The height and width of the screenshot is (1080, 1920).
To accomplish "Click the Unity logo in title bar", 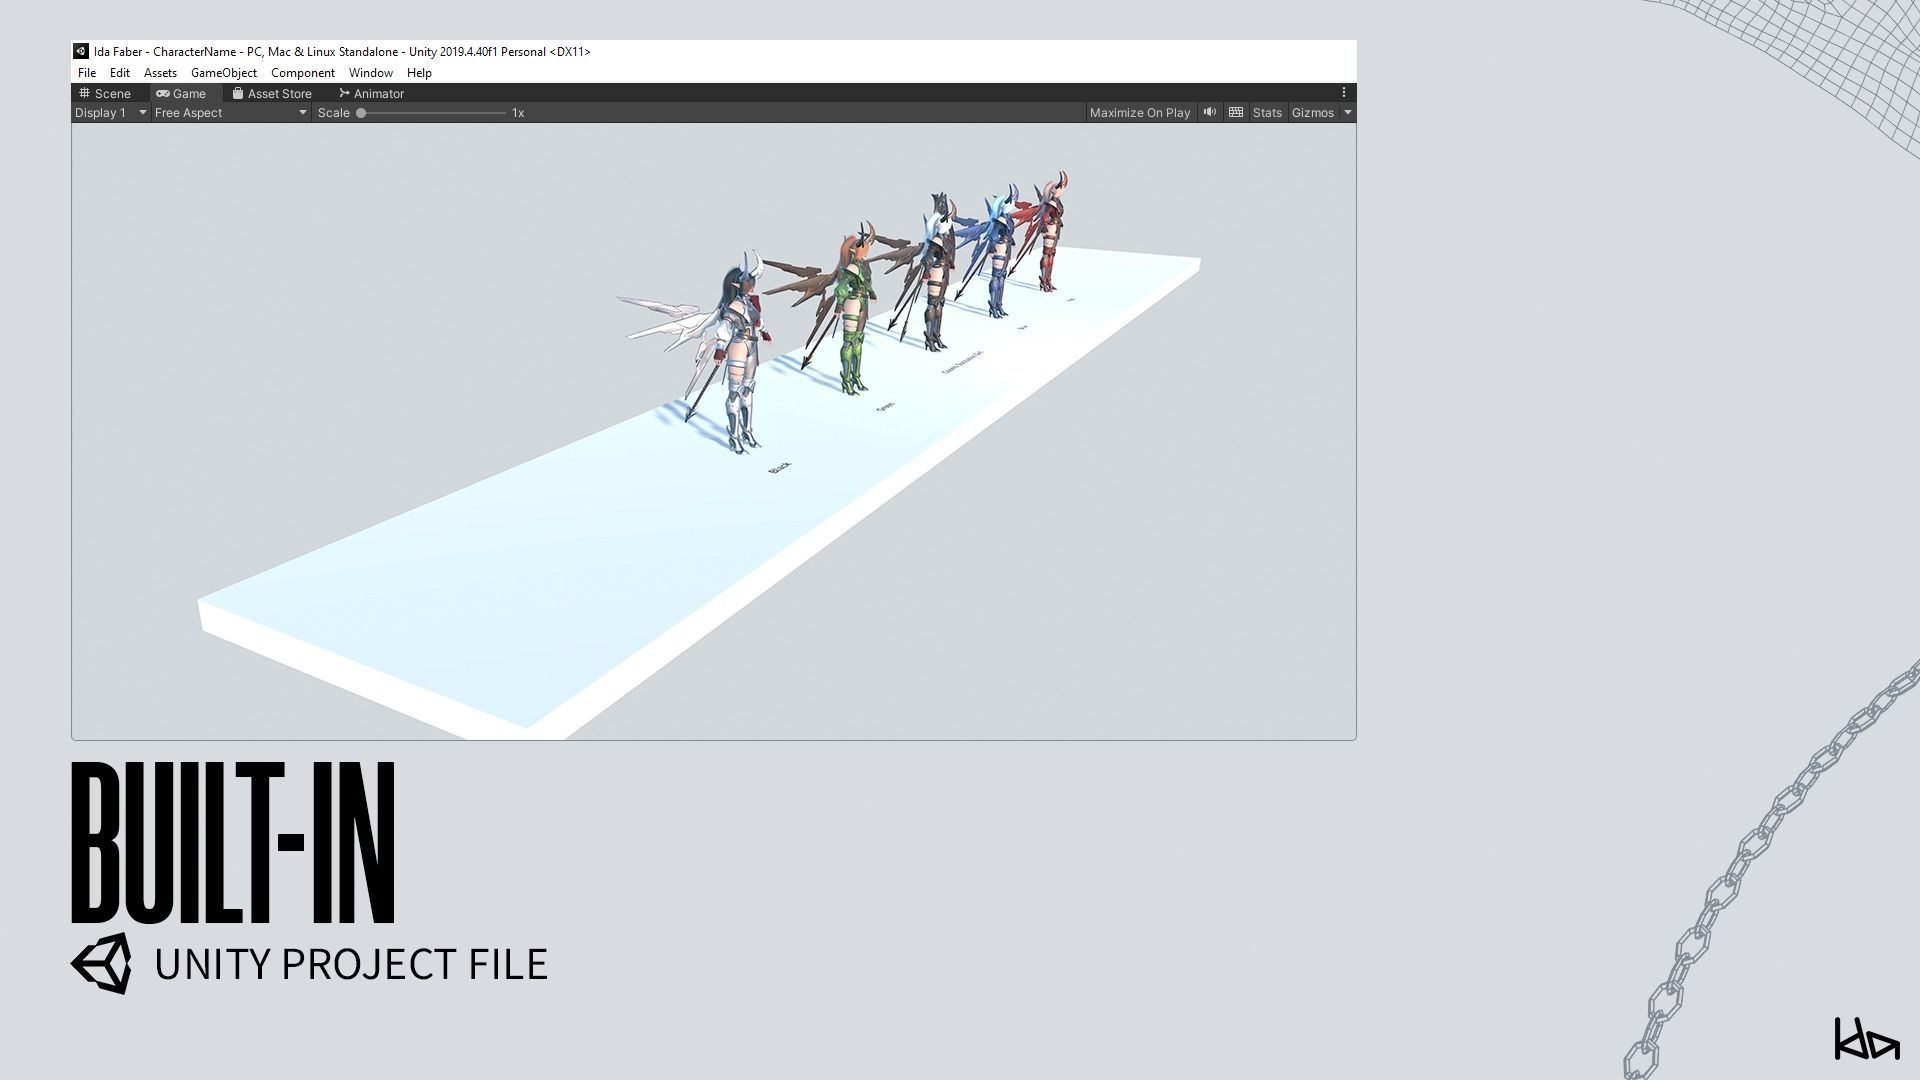I will pyautogui.click(x=81, y=51).
